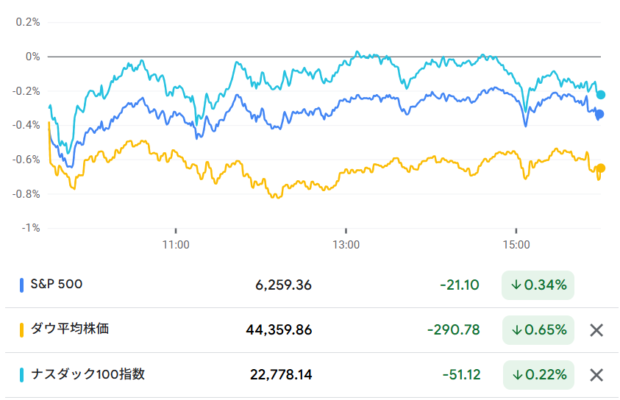
Task: Click the 13:00 time axis marker
Action: (346, 245)
